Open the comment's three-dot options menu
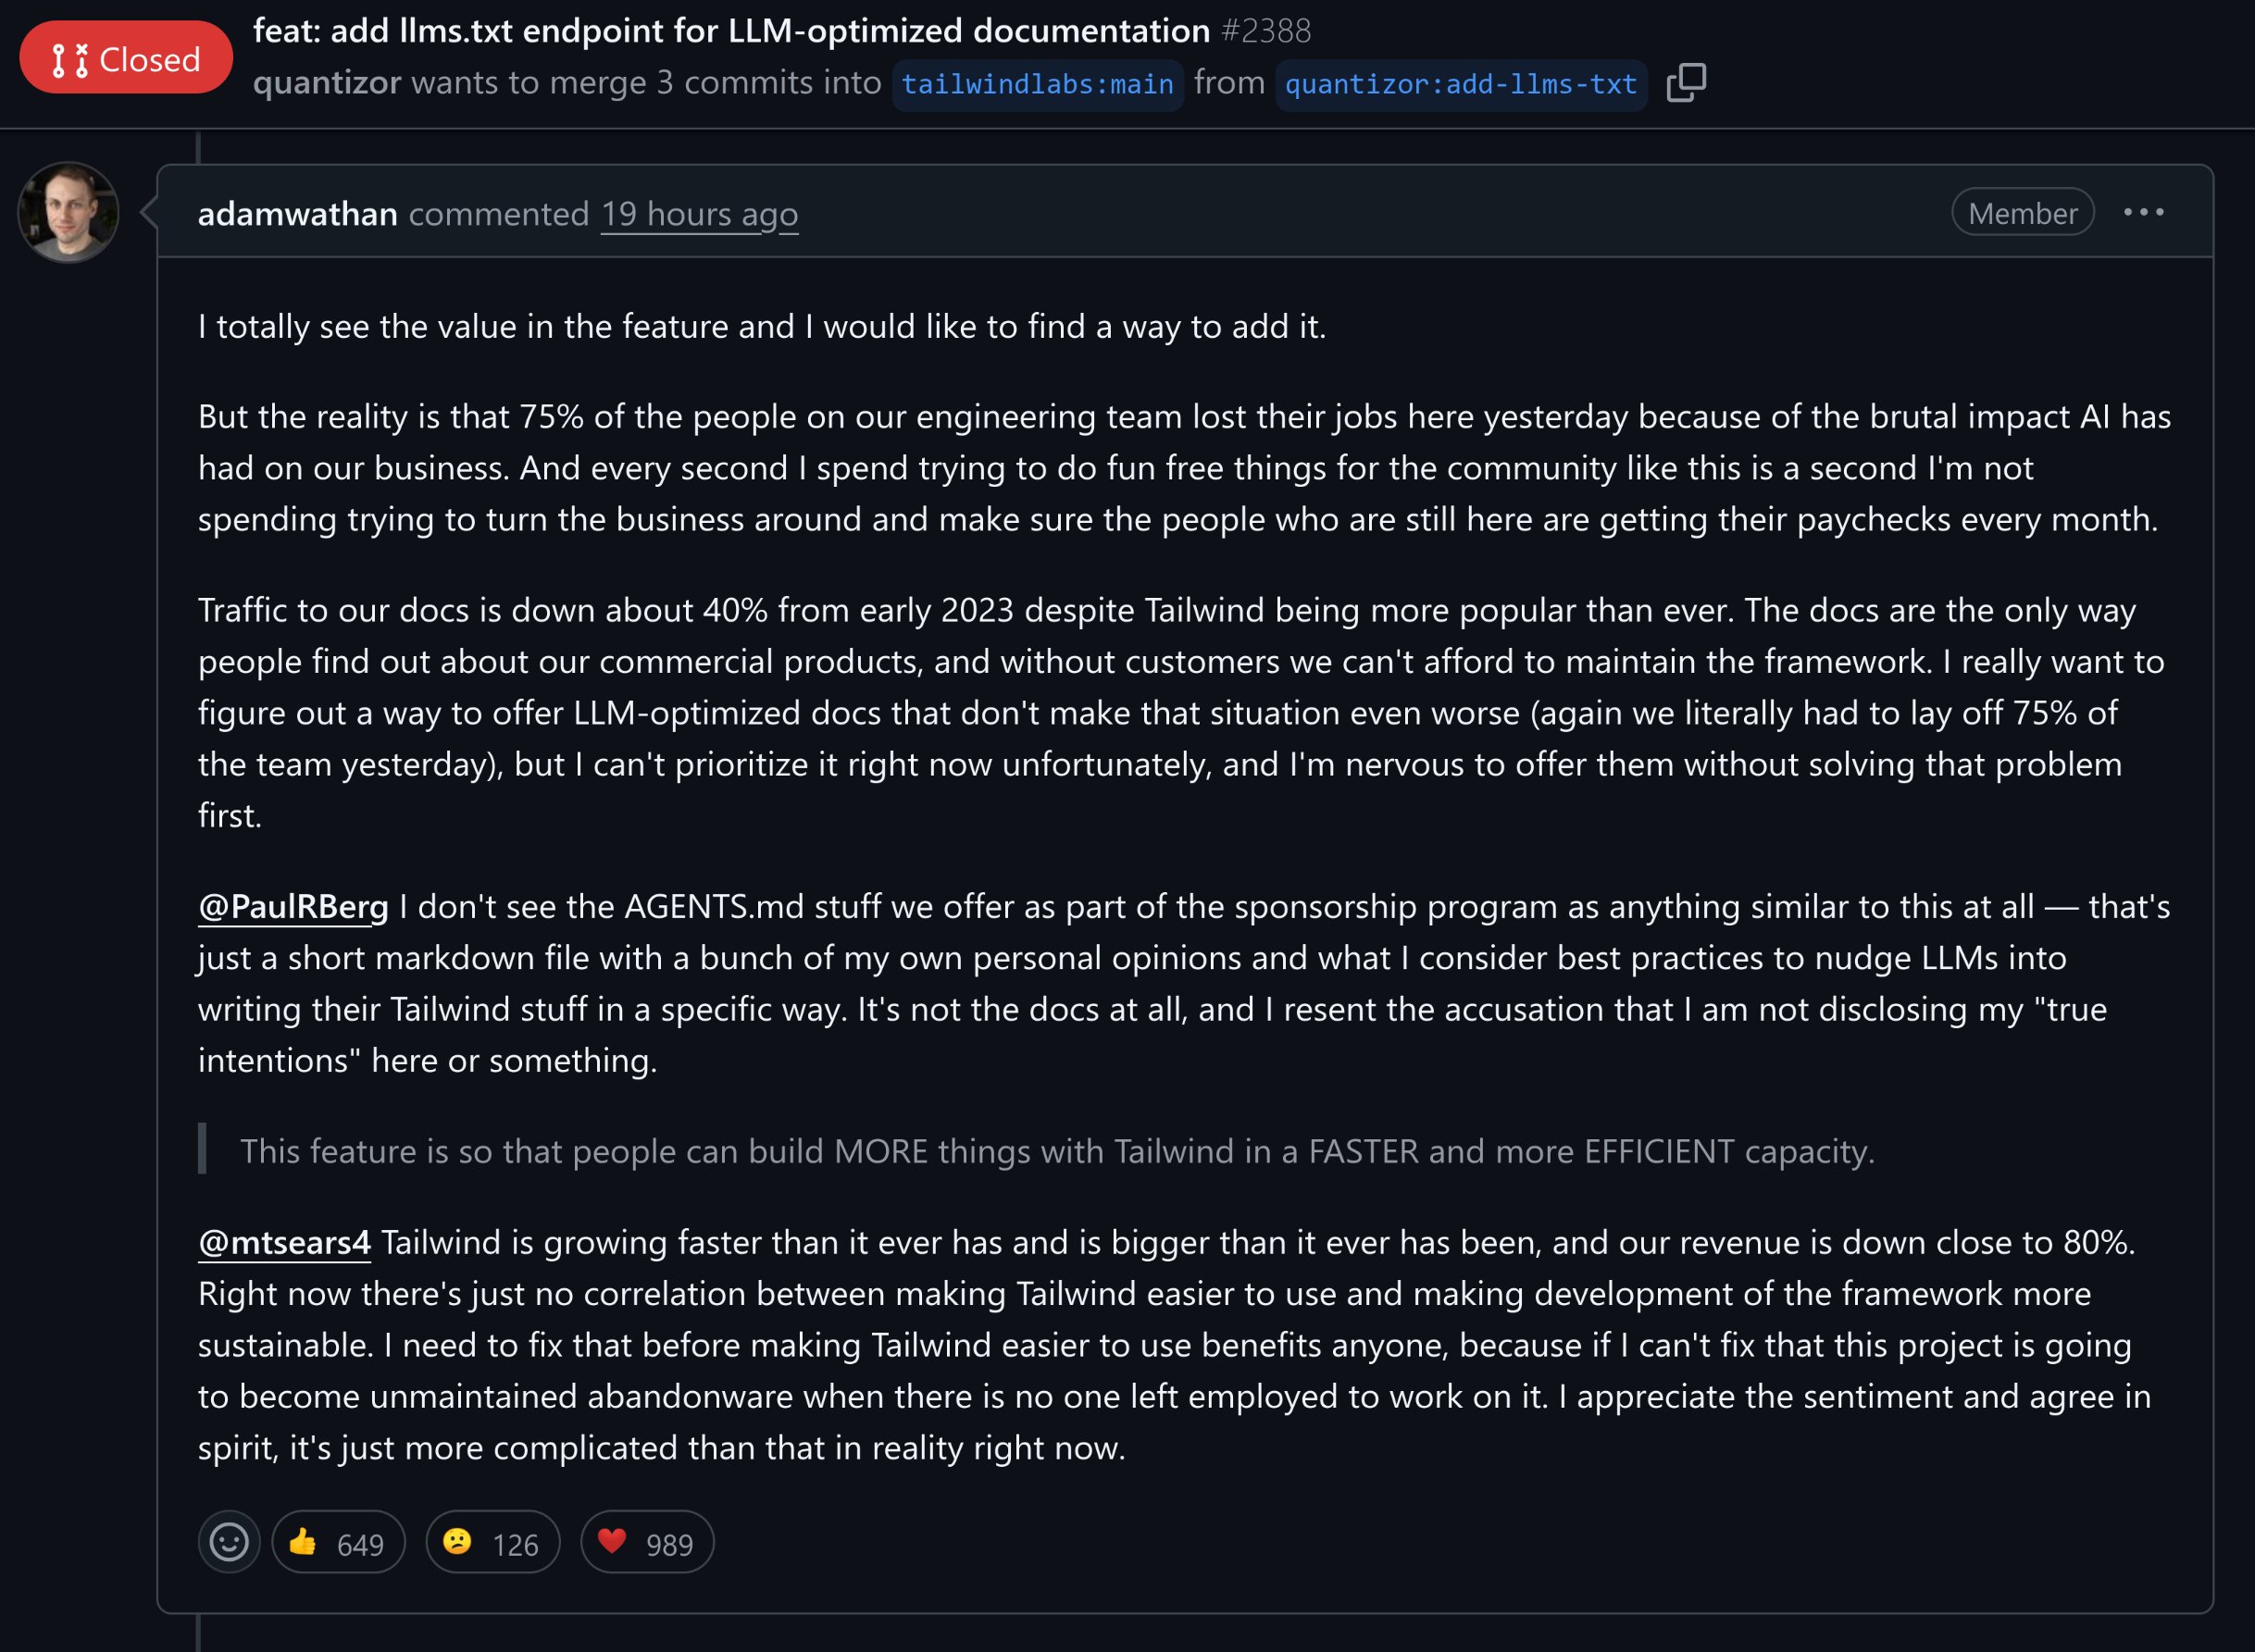2255x1652 pixels. point(2143,213)
